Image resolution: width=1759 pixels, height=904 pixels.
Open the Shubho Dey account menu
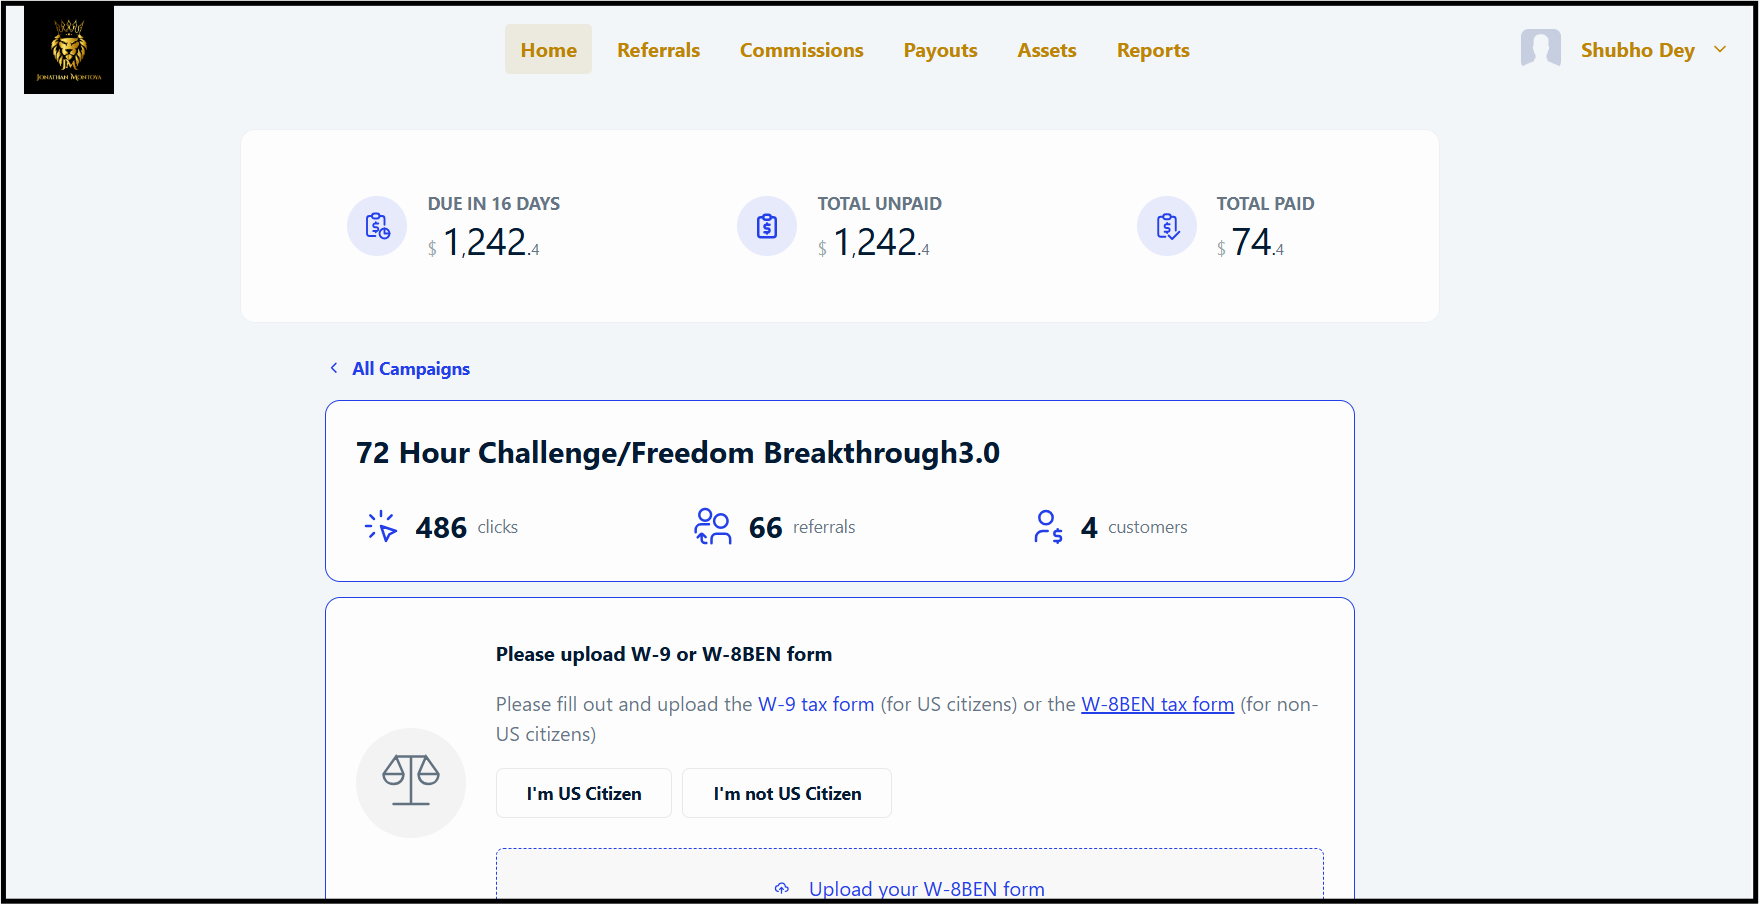[x=1637, y=50]
